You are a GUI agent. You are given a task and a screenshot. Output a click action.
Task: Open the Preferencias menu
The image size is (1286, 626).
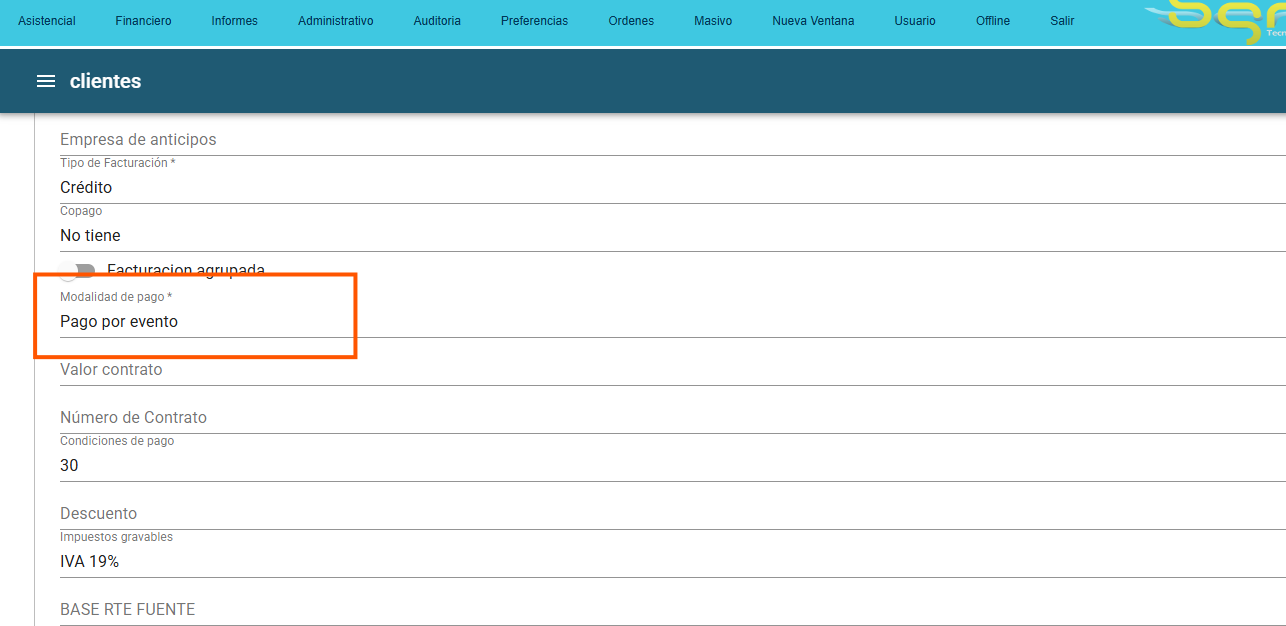[x=534, y=21]
